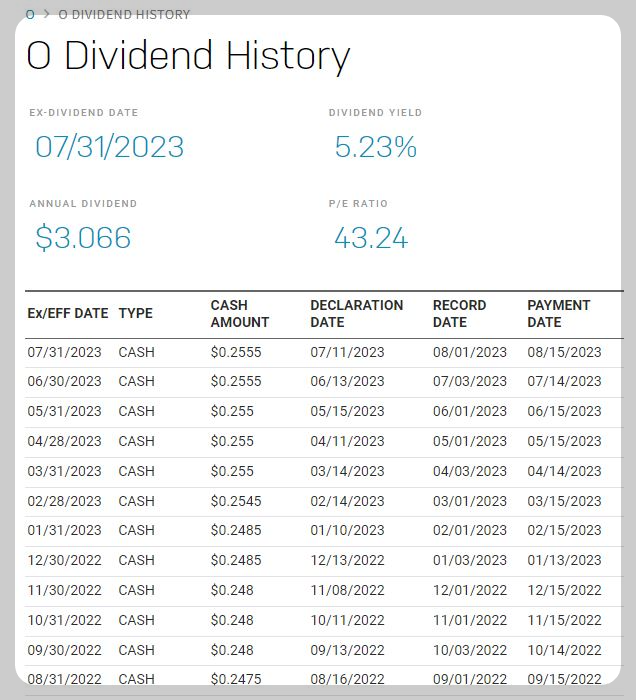Click declaration date 07/11/2023
The height and width of the screenshot is (700, 636).
pos(348,352)
